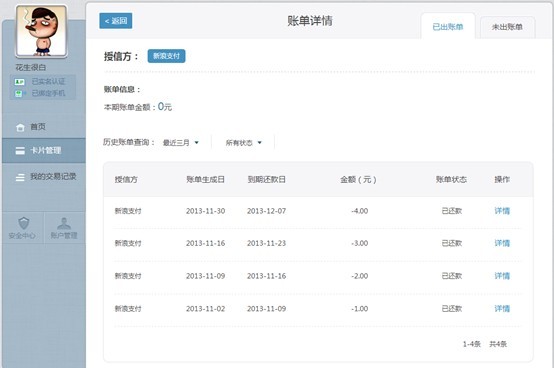Click the 操作 column header
This screenshot has width=554, height=368.
click(x=502, y=179)
